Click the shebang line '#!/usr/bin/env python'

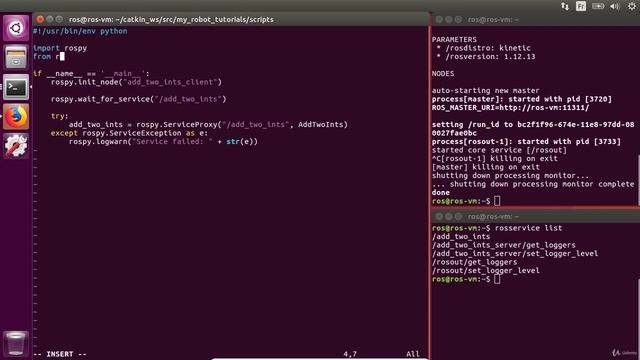point(80,31)
